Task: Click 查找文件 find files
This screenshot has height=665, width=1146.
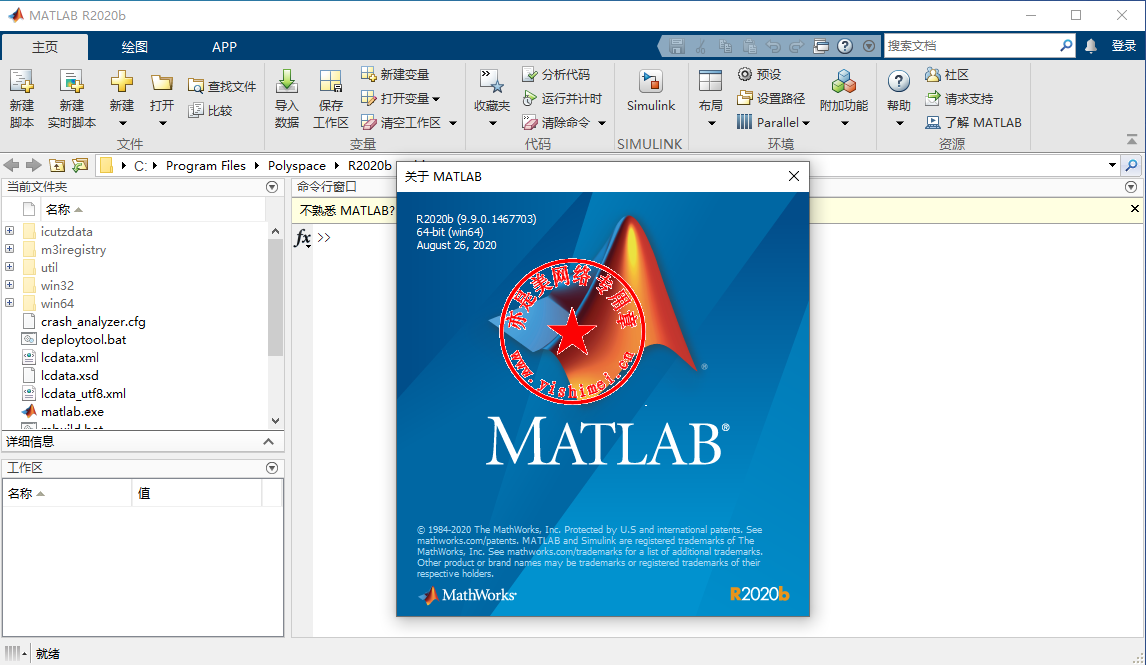Action: [x=222, y=86]
